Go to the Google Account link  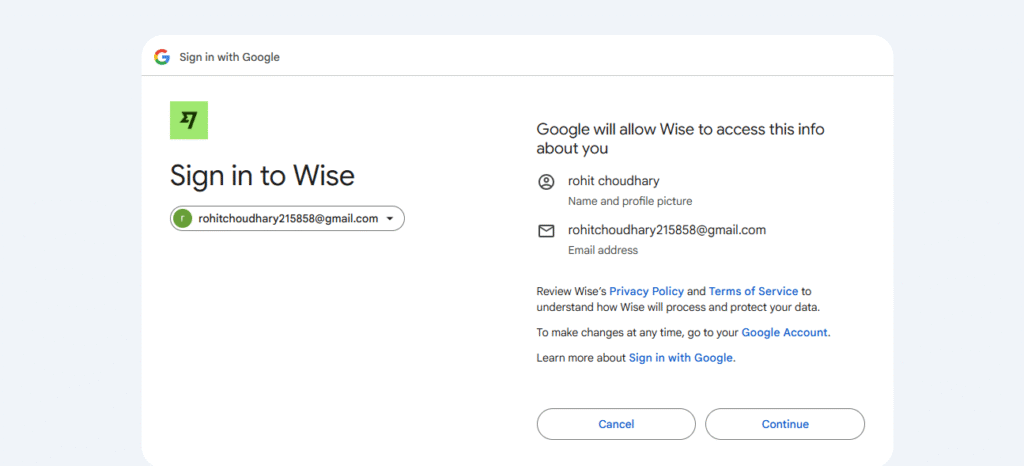(784, 332)
